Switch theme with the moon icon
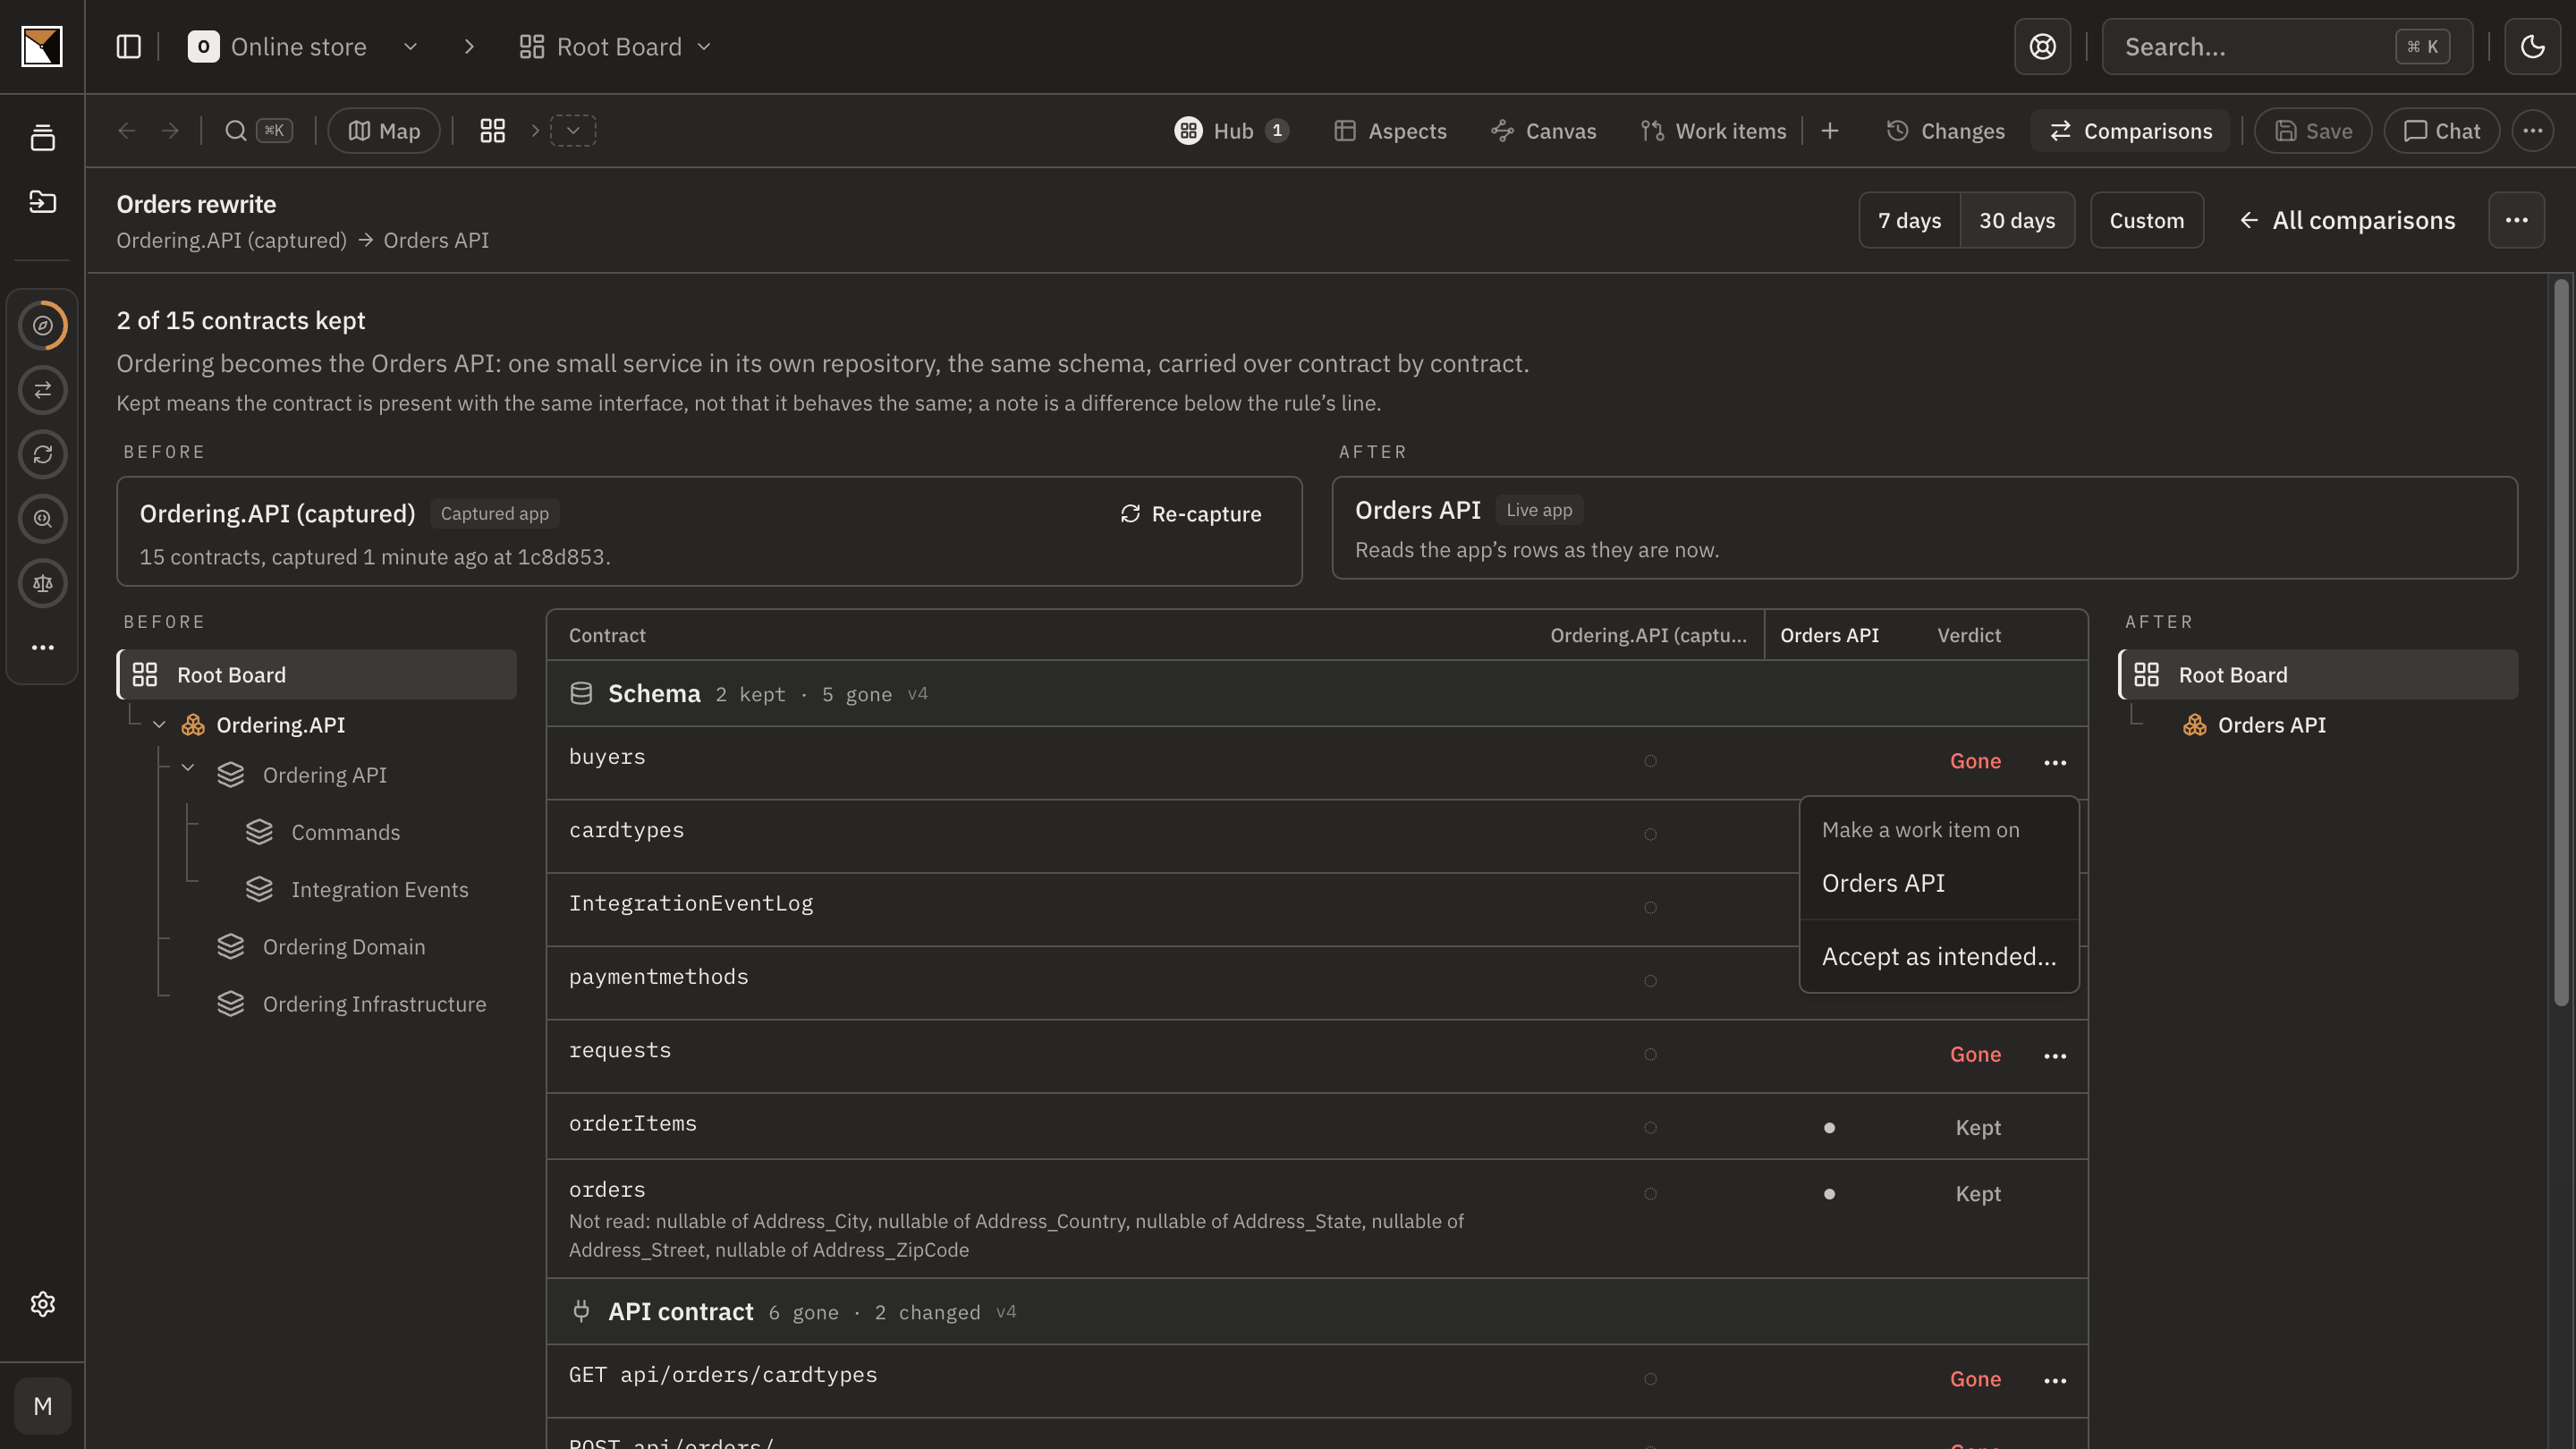Viewport: 2576px width, 1449px height. [2532, 46]
